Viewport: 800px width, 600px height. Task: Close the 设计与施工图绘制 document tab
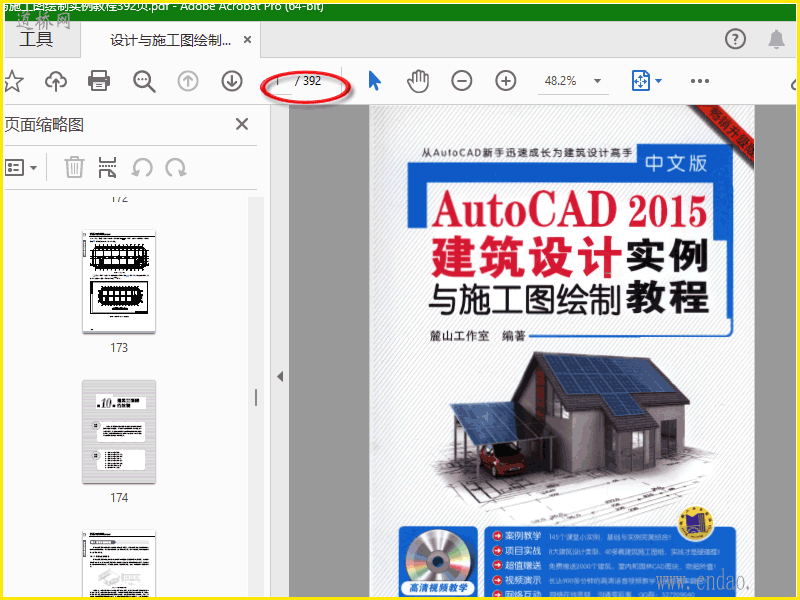[x=247, y=39]
